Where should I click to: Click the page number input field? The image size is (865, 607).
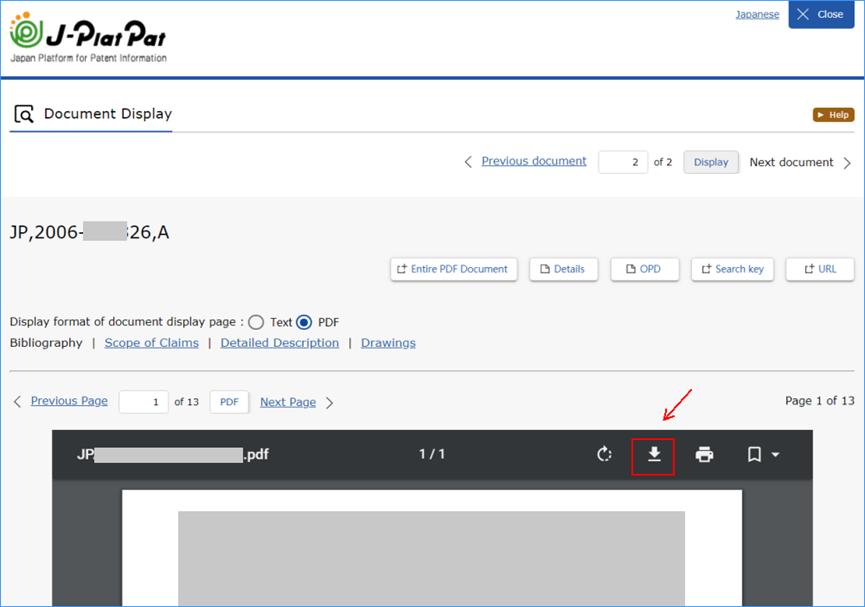coord(143,402)
